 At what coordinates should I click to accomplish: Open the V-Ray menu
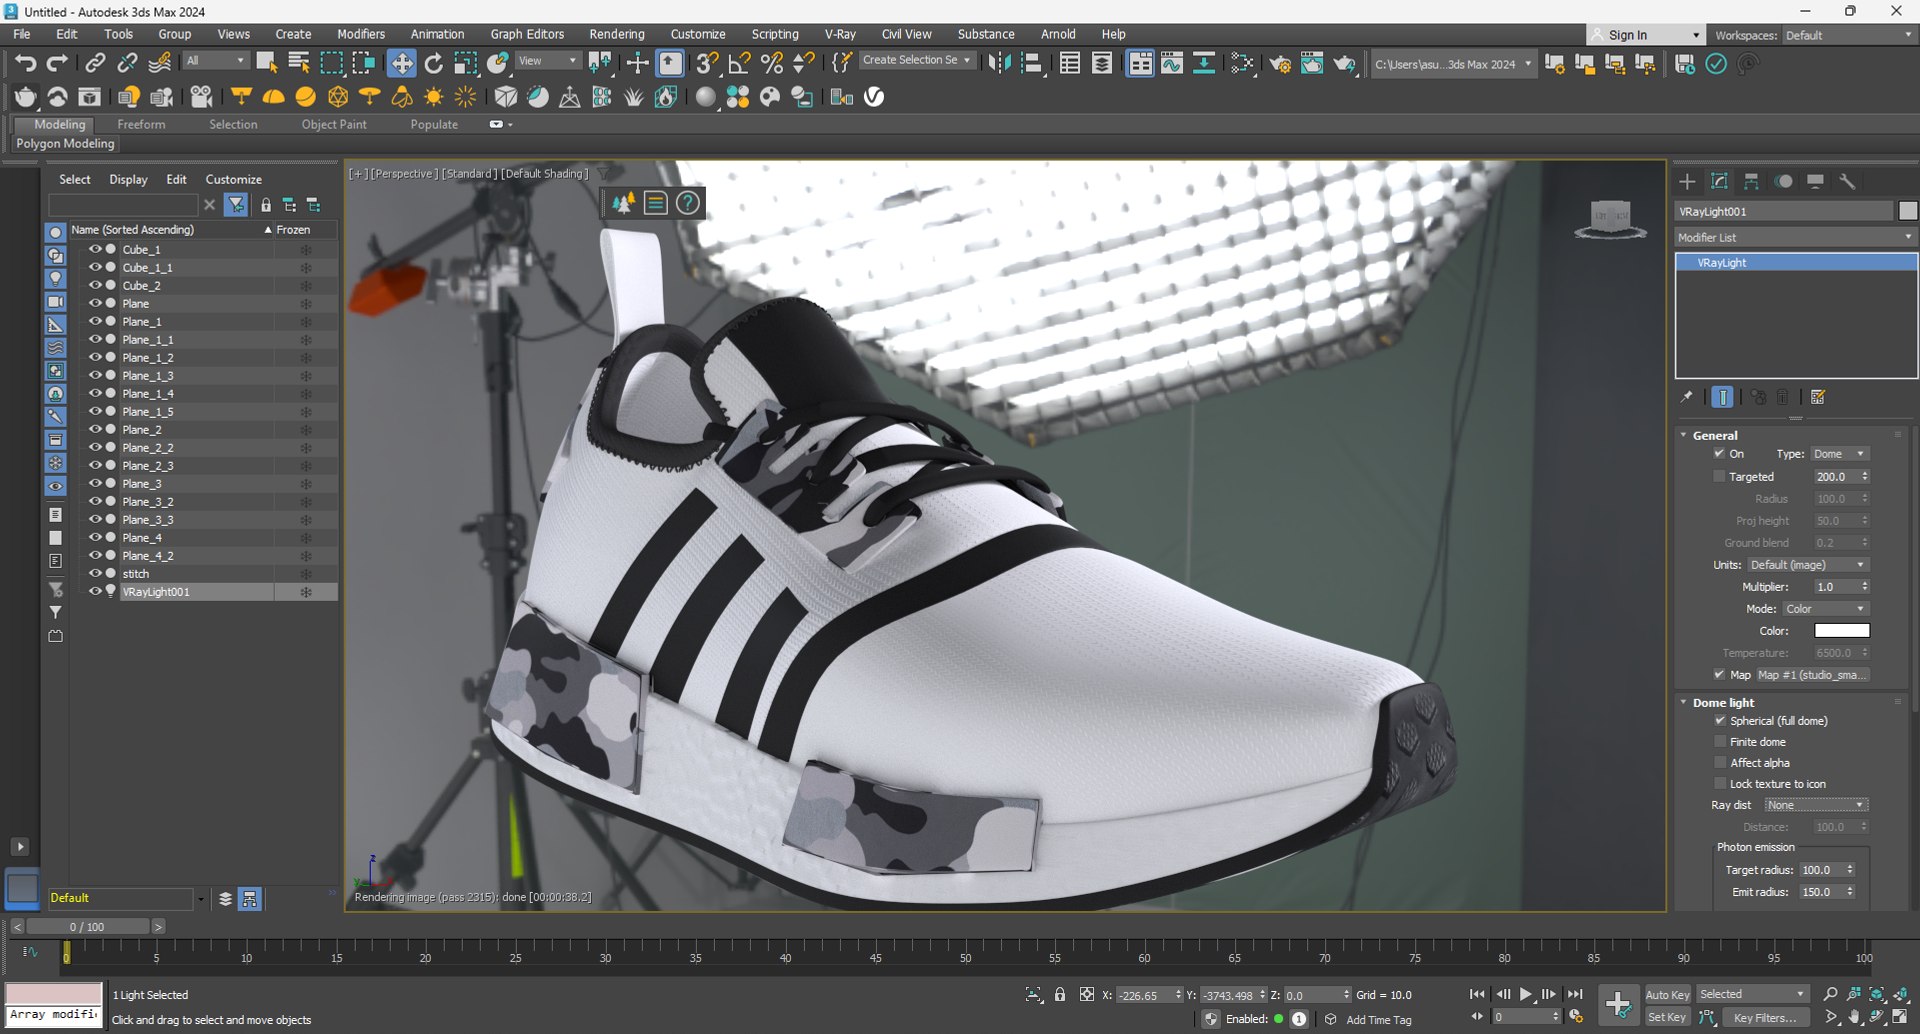pyautogui.click(x=840, y=34)
